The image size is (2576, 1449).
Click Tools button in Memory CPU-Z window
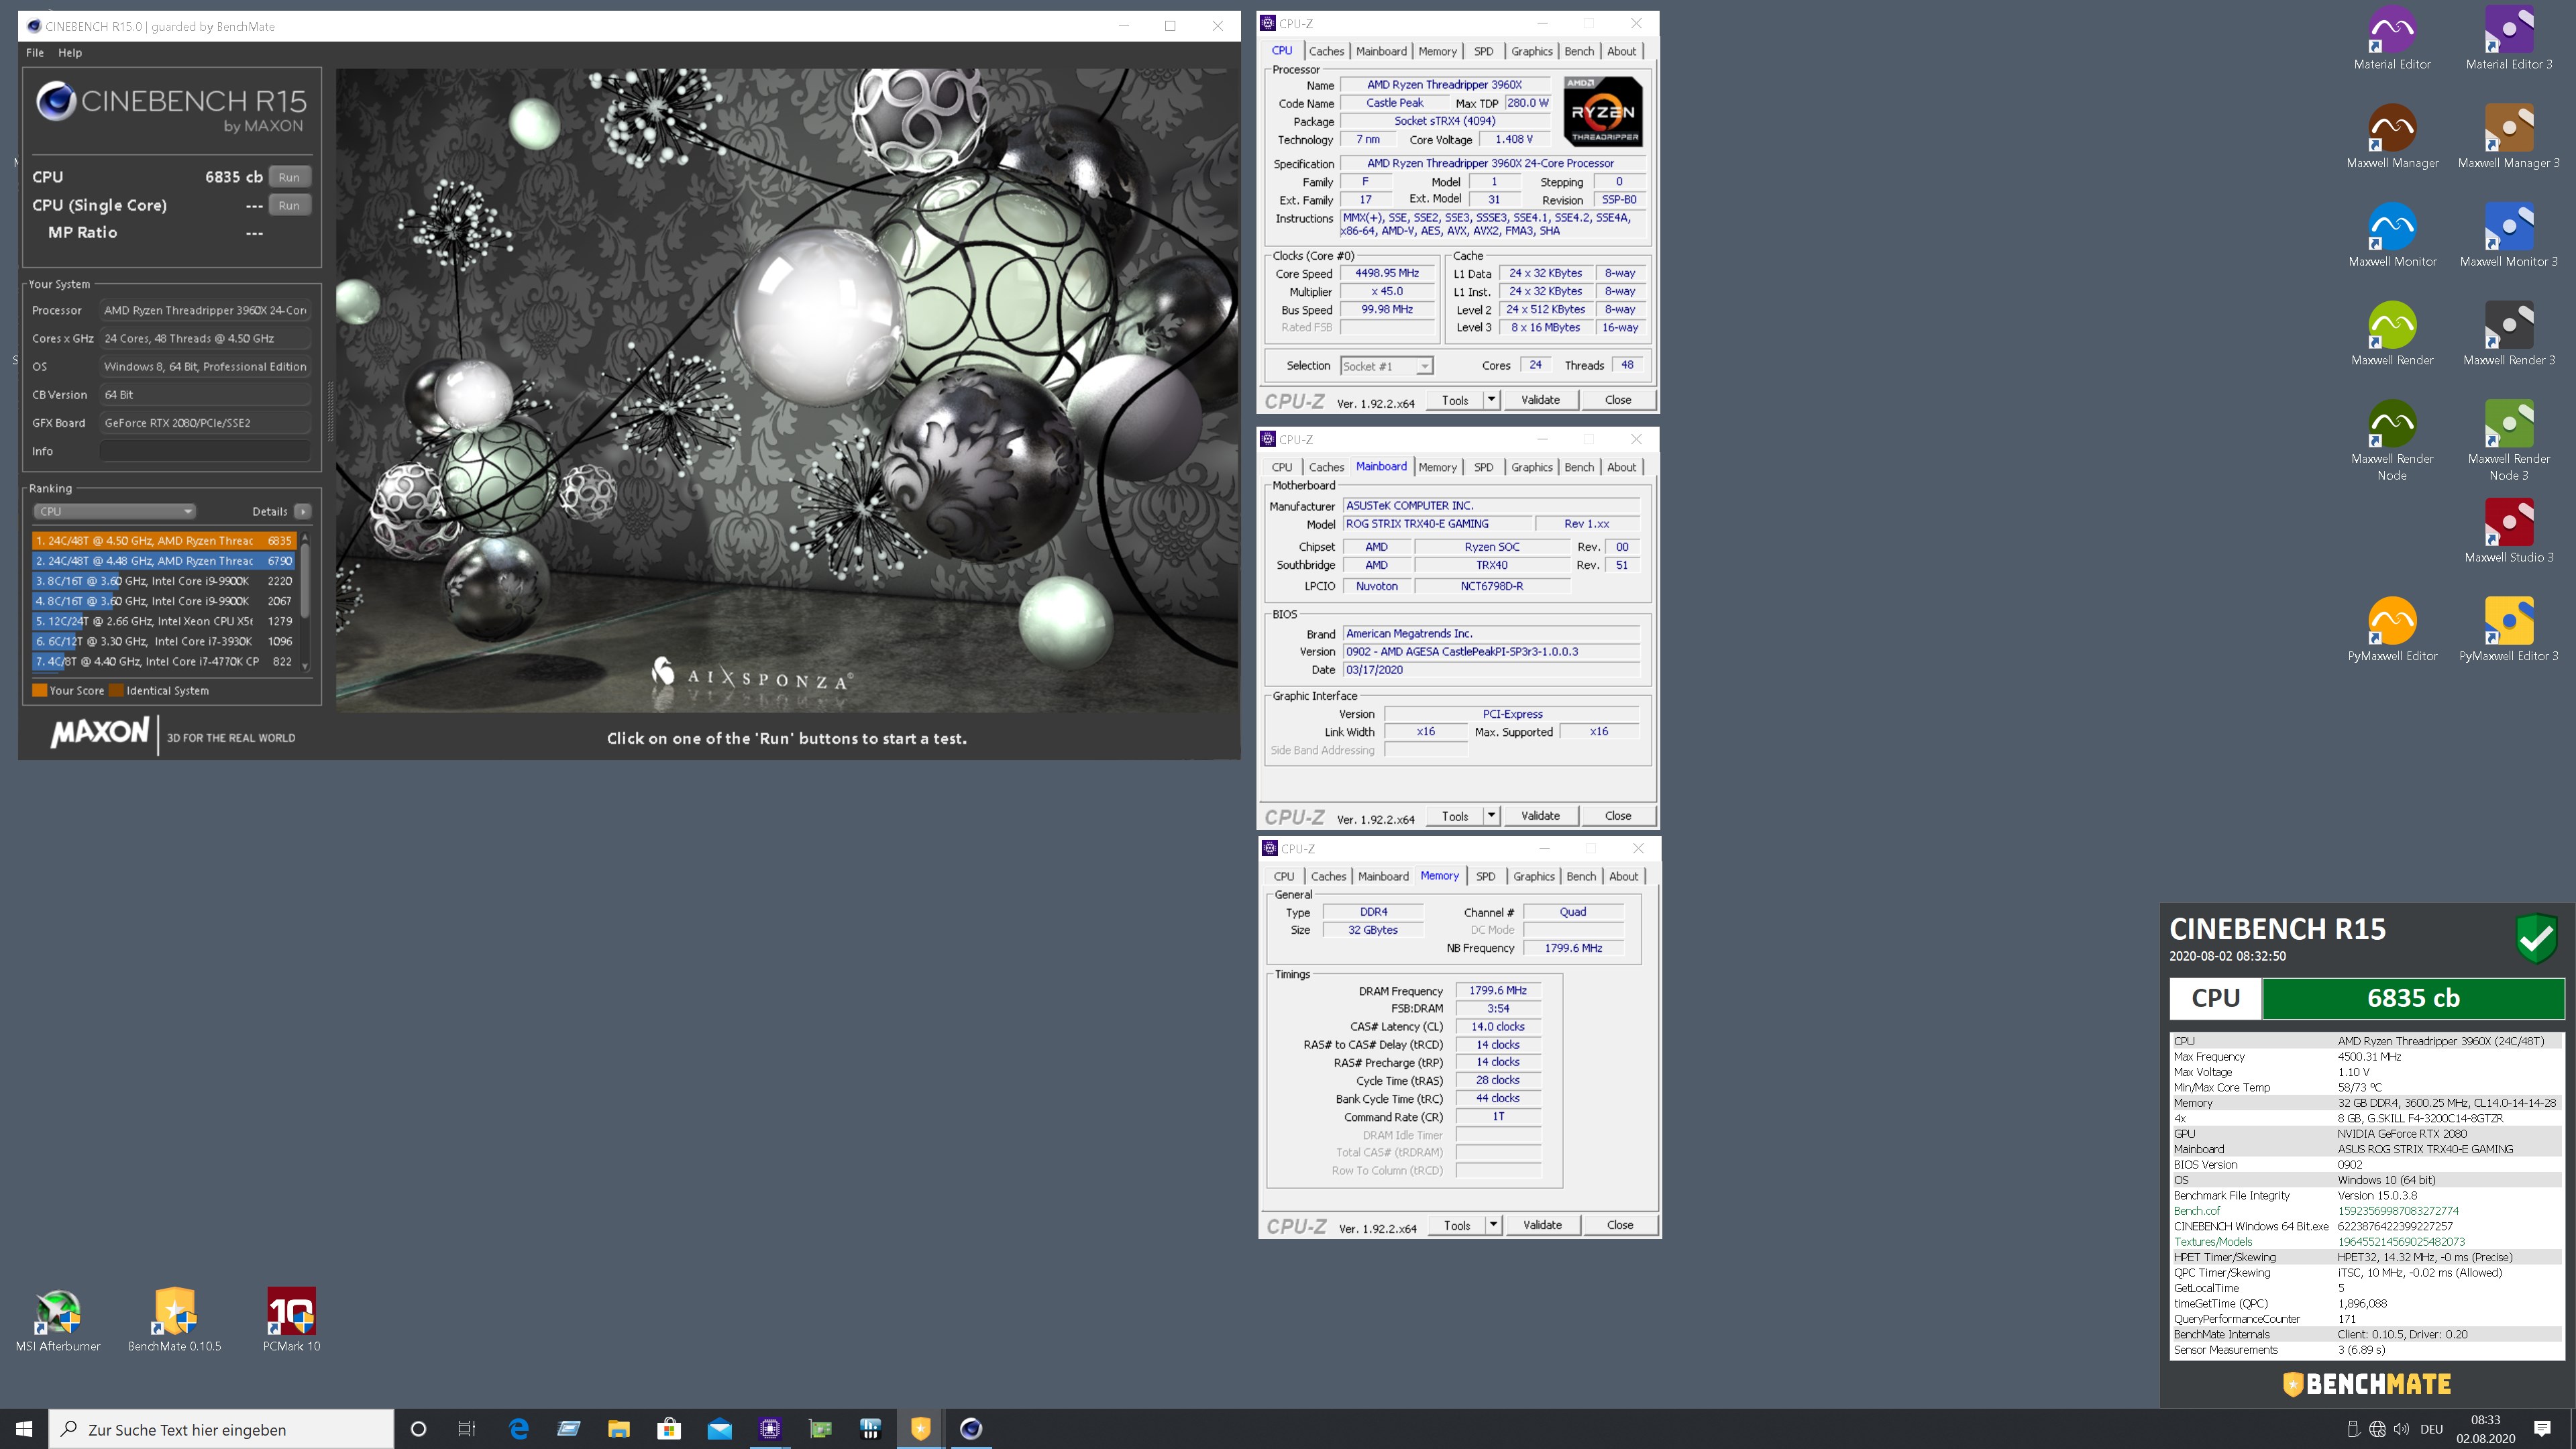(x=1457, y=1225)
